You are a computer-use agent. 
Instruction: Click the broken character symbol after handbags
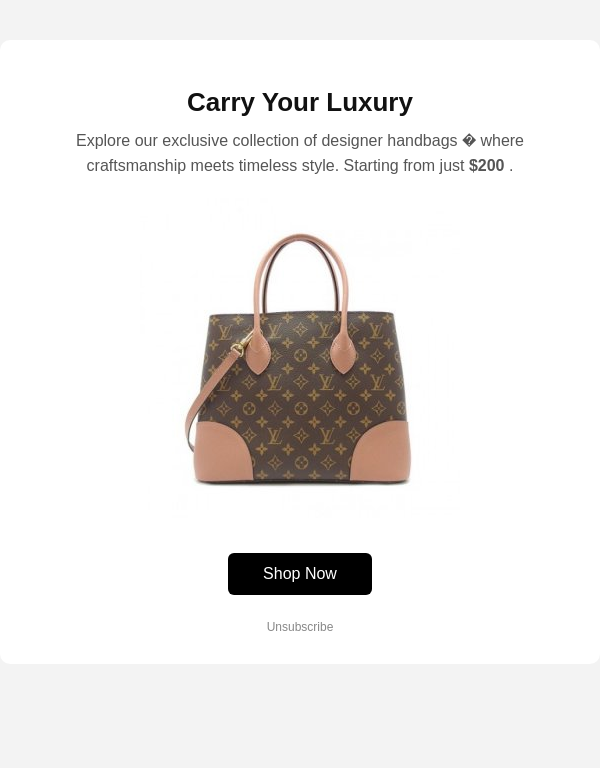pyautogui.click(x=469, y=141)
